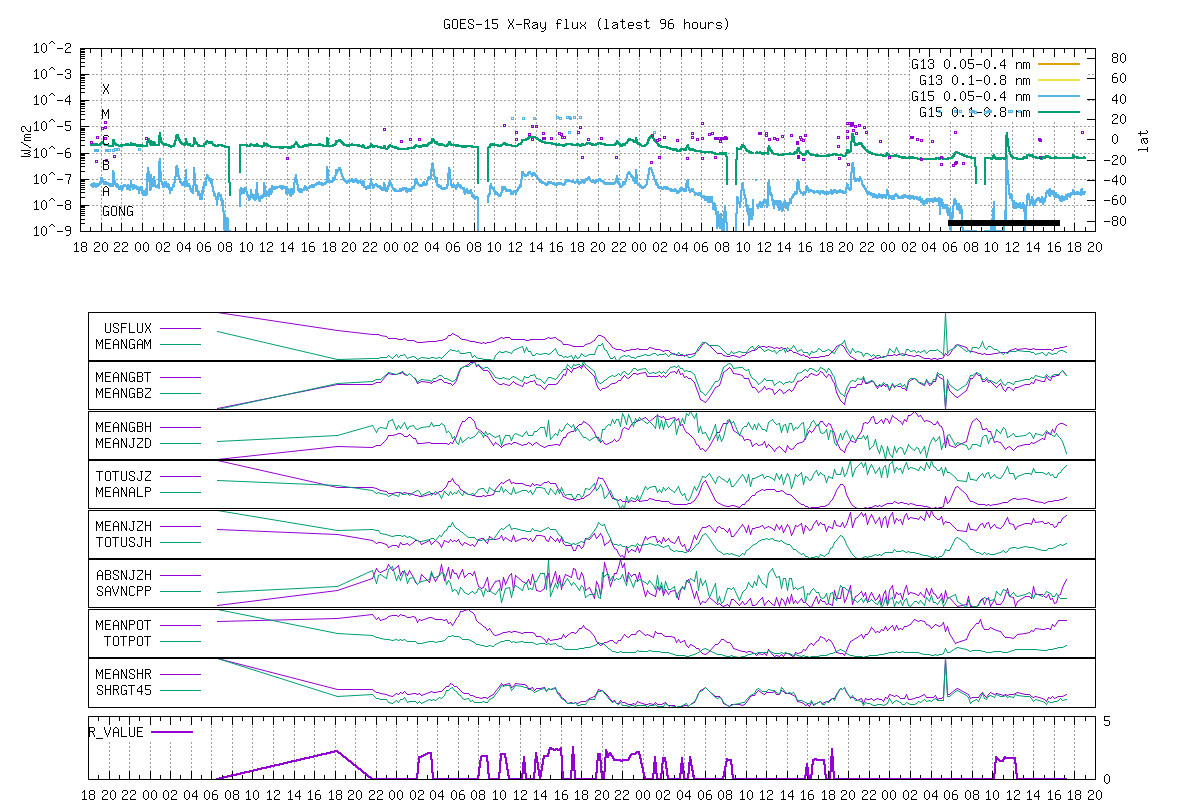The height and width of the screenshot is (800, 1200).
Task: Click the 10^-9 y-axis tick label
Action: click(x=51, y=230)
